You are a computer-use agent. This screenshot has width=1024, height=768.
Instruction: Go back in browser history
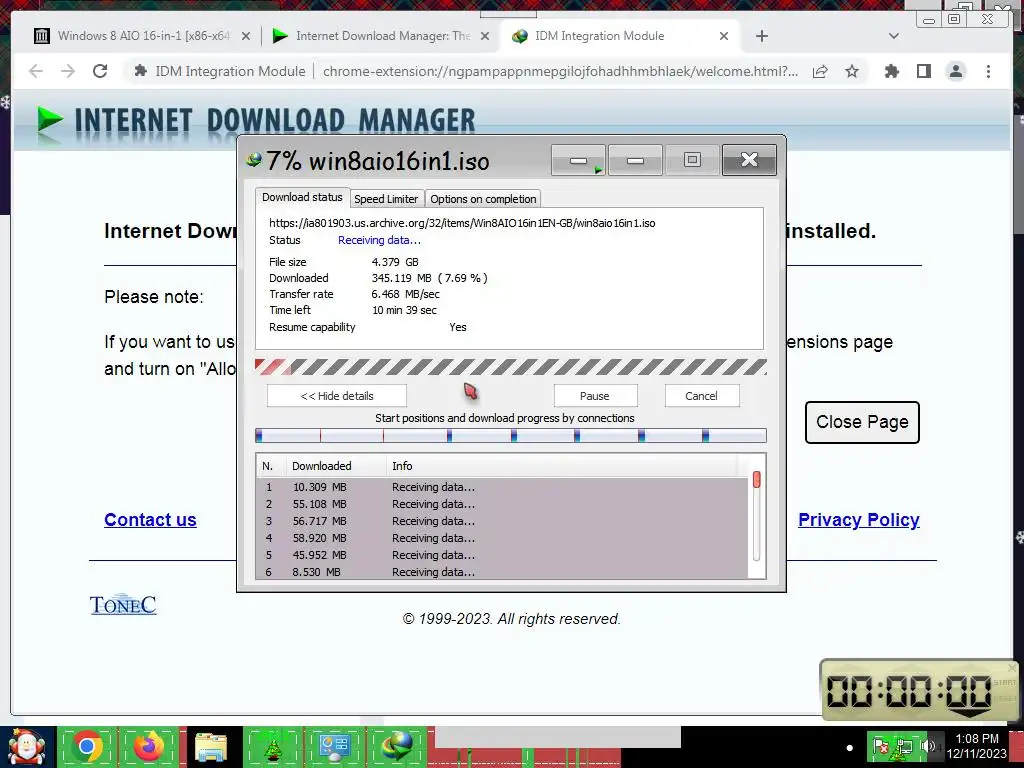[x=36, y=71]
